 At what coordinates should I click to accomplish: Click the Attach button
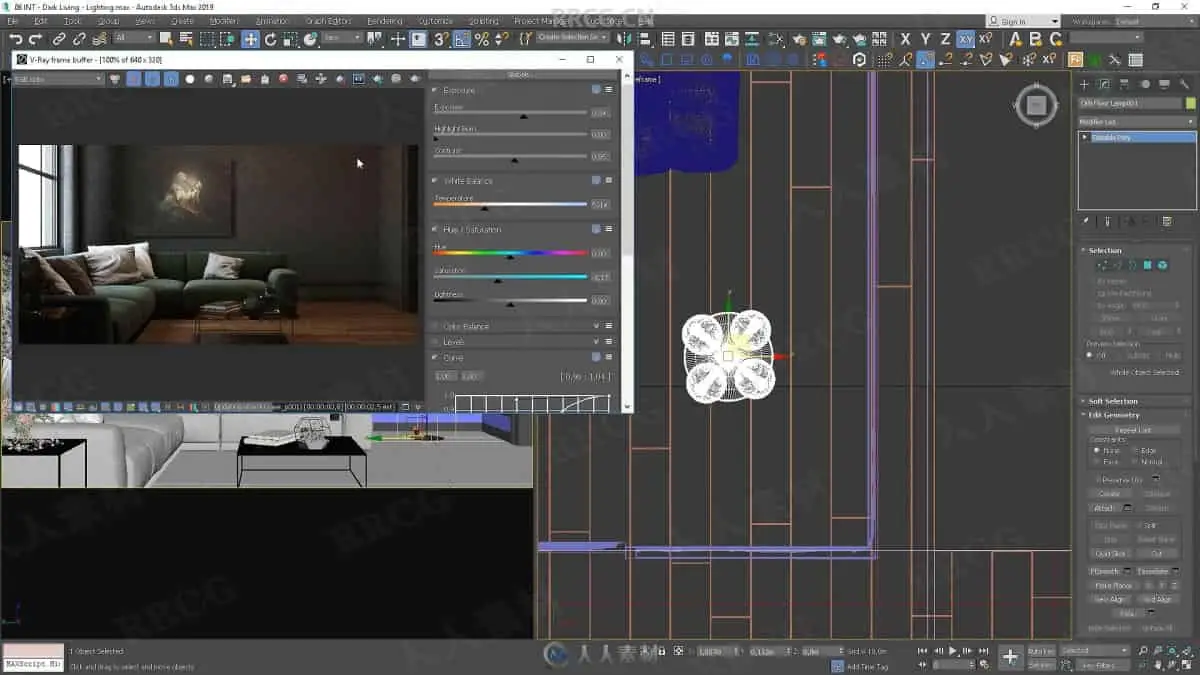1104,508
